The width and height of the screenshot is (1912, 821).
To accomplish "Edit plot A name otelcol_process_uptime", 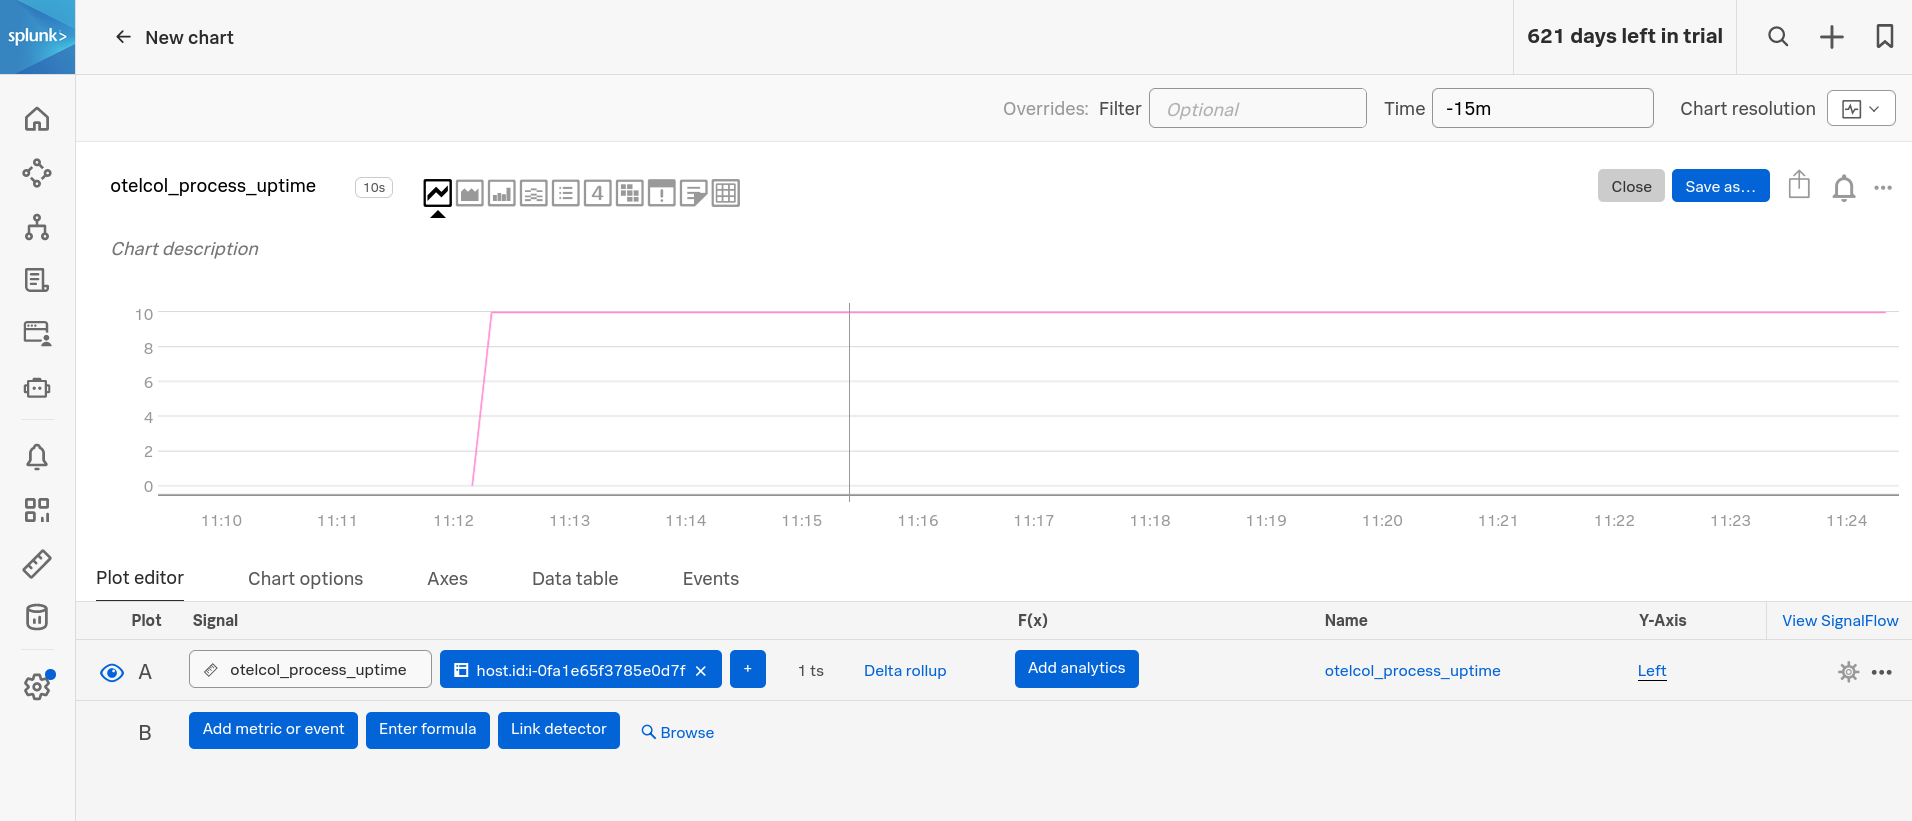I will click(1412, 671).
